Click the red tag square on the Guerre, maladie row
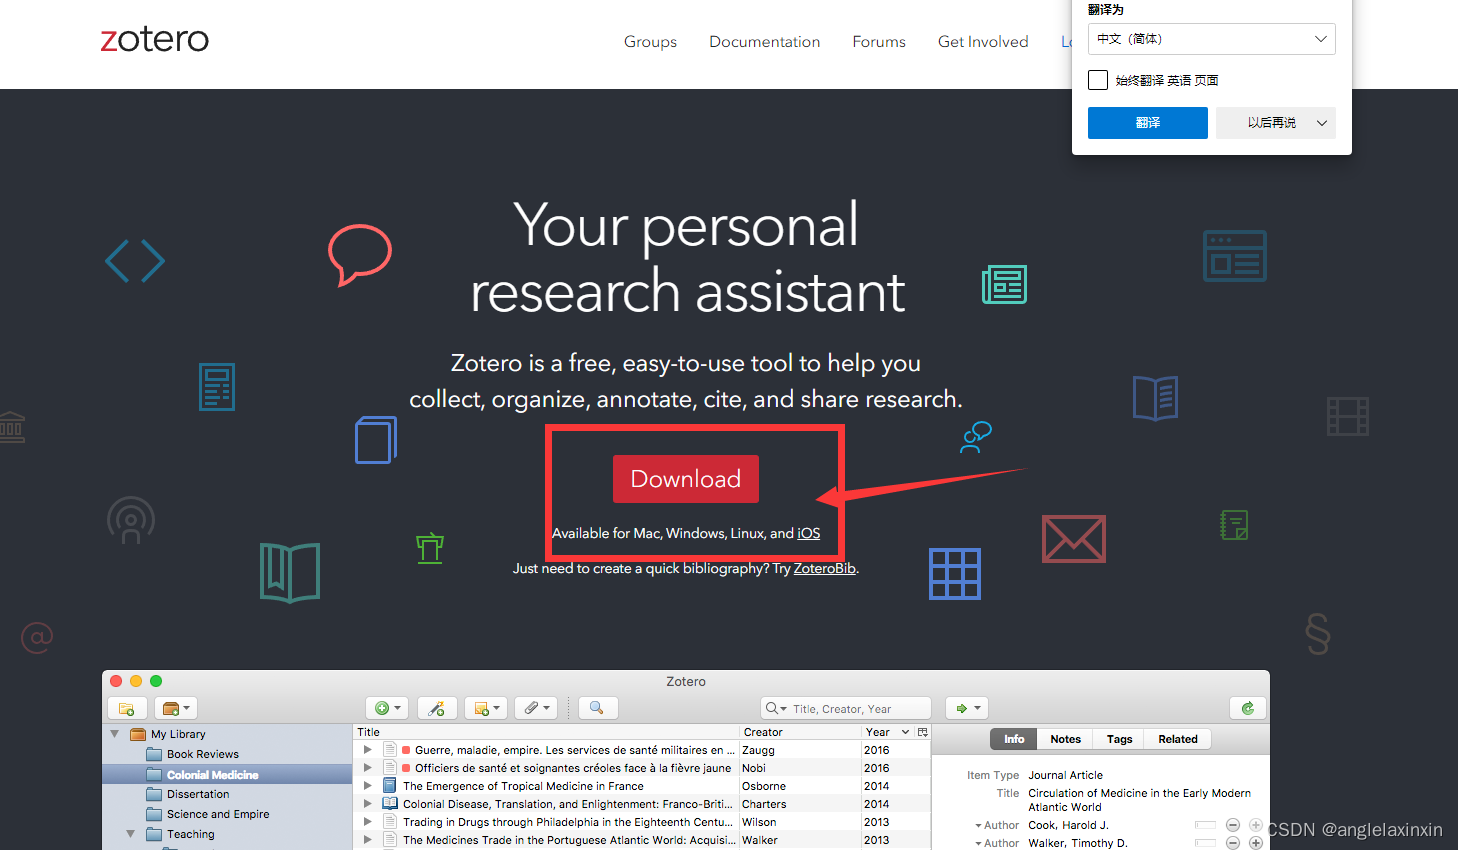Viewport: 1458px width, 850px height. (x=406, y=750)
